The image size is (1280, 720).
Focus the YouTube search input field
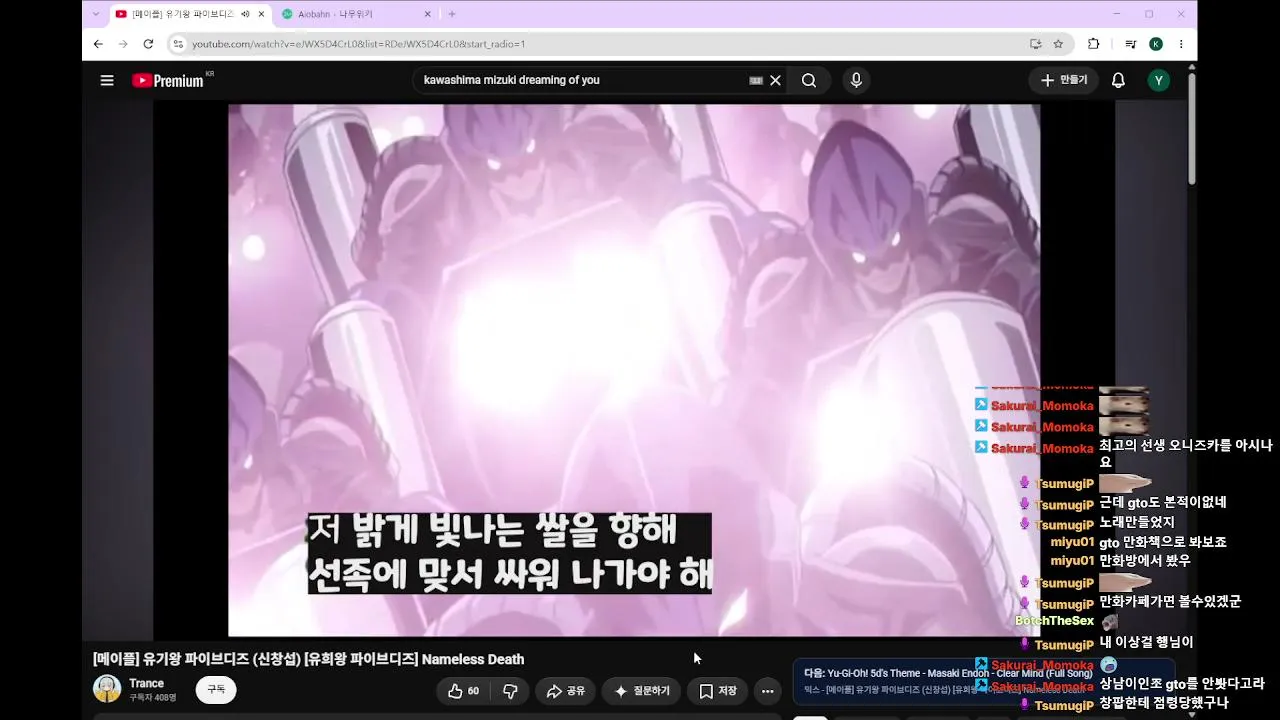click(x=584, y=81)
